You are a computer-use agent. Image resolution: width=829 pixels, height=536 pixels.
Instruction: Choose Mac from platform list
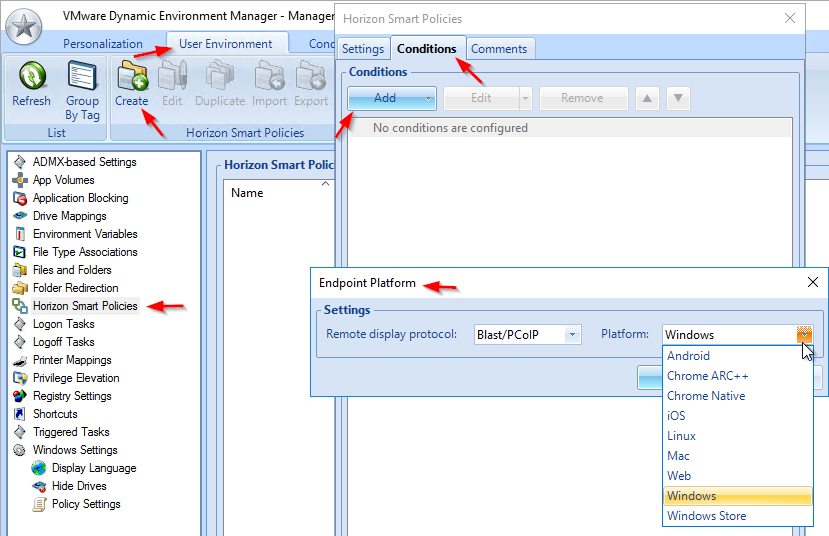[x=738, y=456]
